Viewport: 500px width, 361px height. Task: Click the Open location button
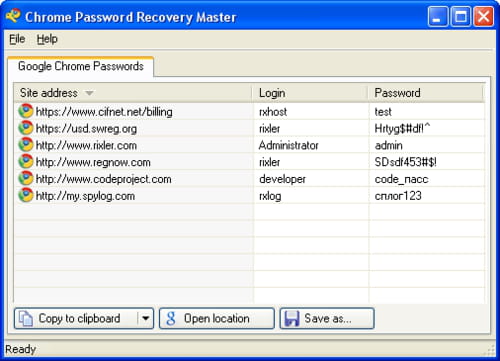coord(217,318)
